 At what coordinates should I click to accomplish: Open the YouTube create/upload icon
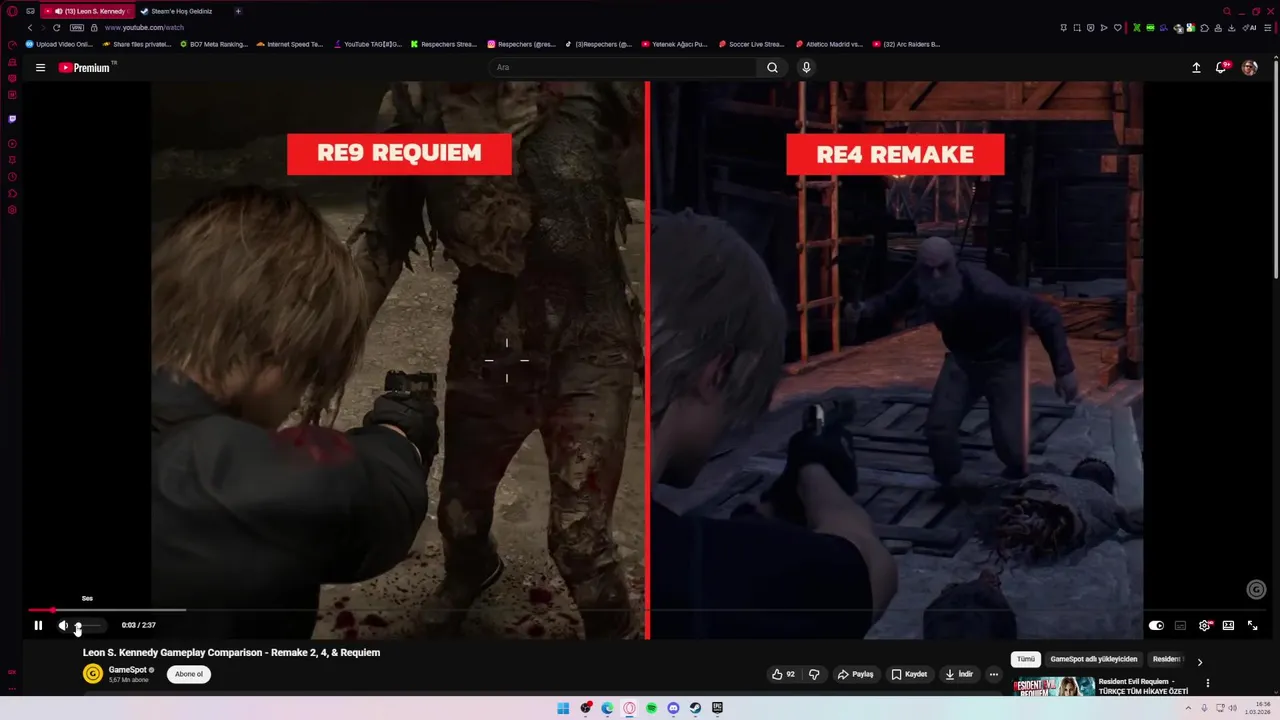coord(1196,67)
